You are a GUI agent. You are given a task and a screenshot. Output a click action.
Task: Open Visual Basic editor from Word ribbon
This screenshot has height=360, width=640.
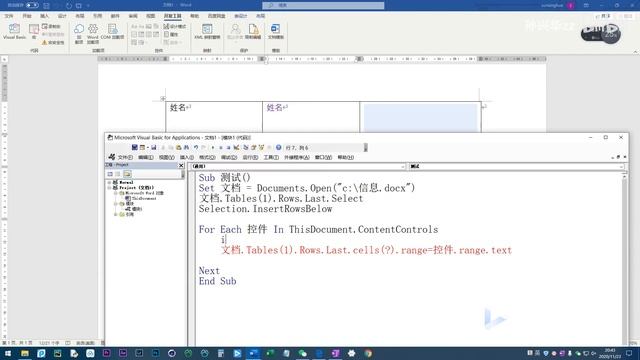coord(14,31)
